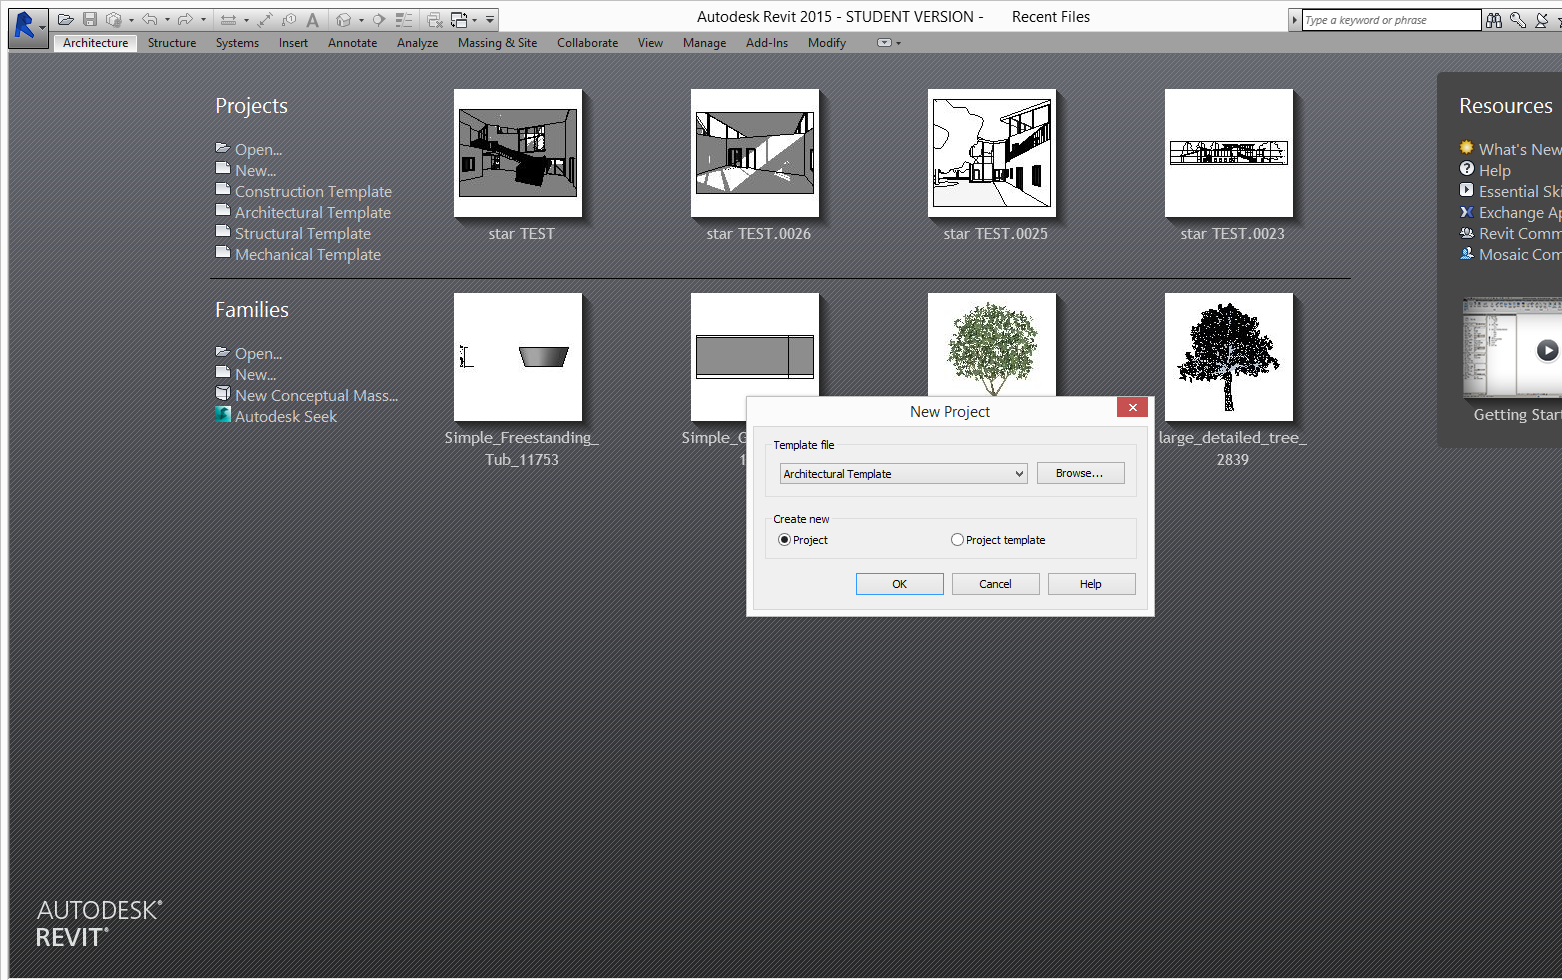
Task: Click the Save disk icon in Quick Access toolbar
Action: (x=90, y=20)
